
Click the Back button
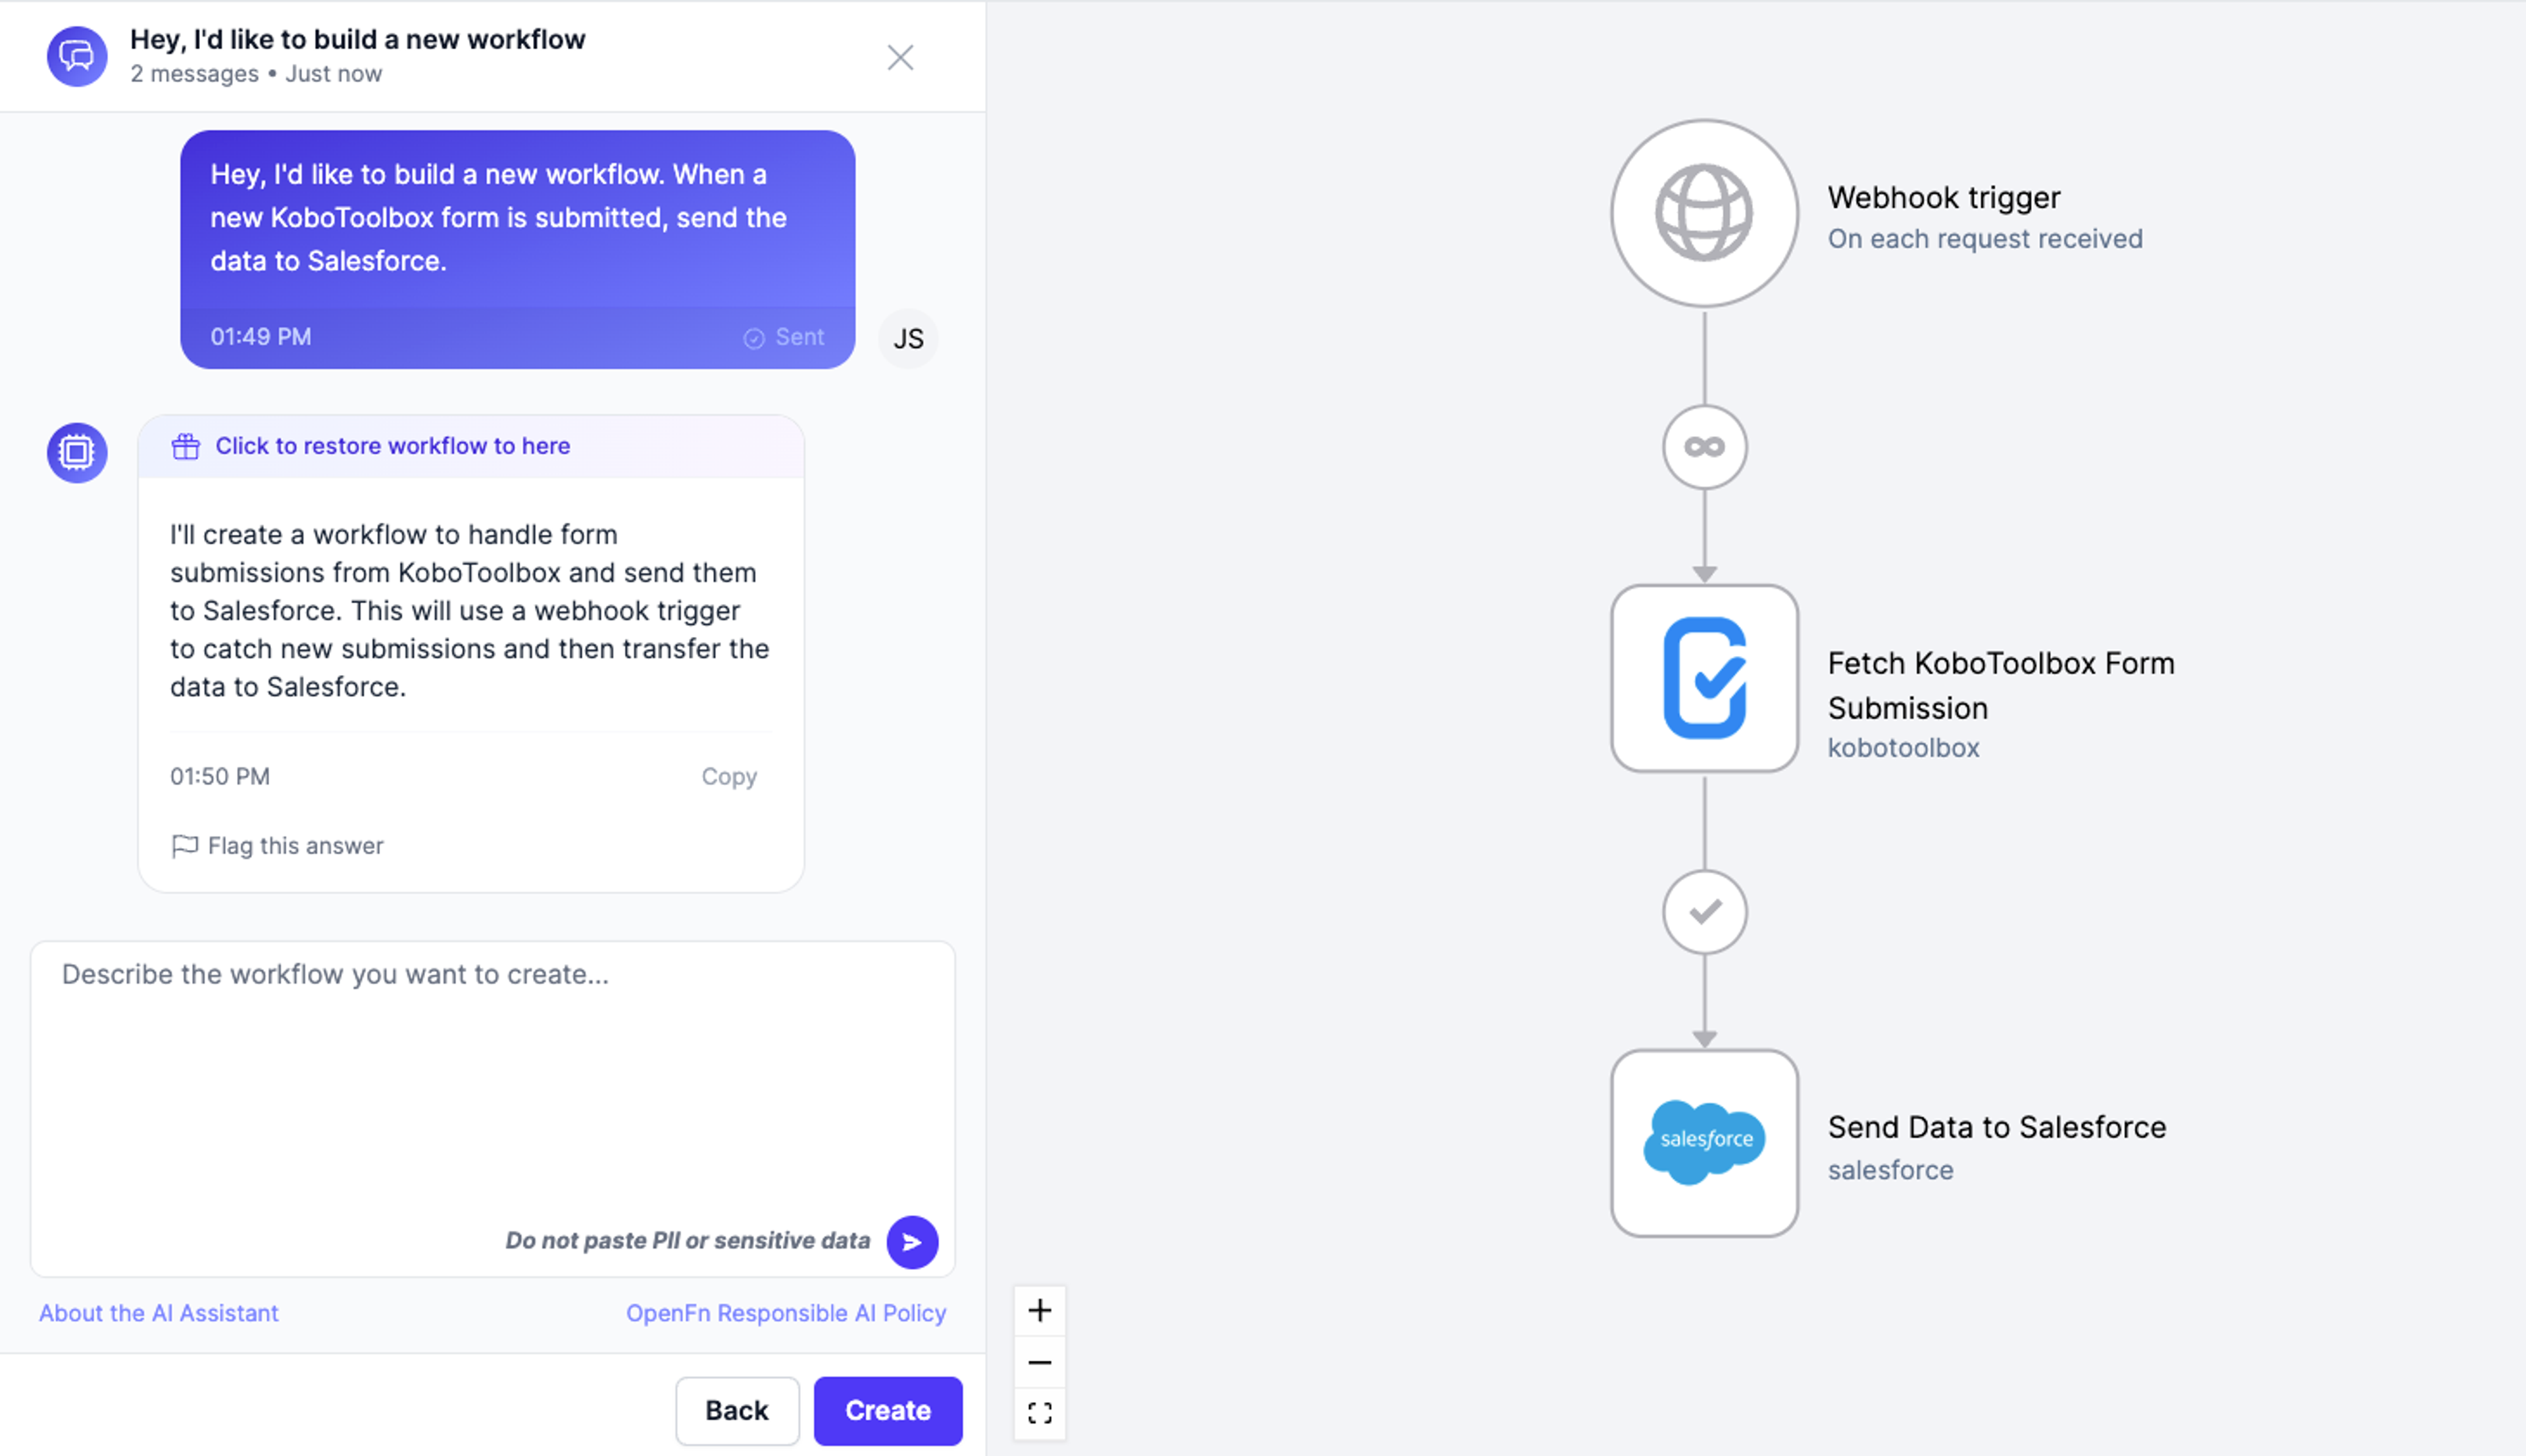(x=737, y=1410)
